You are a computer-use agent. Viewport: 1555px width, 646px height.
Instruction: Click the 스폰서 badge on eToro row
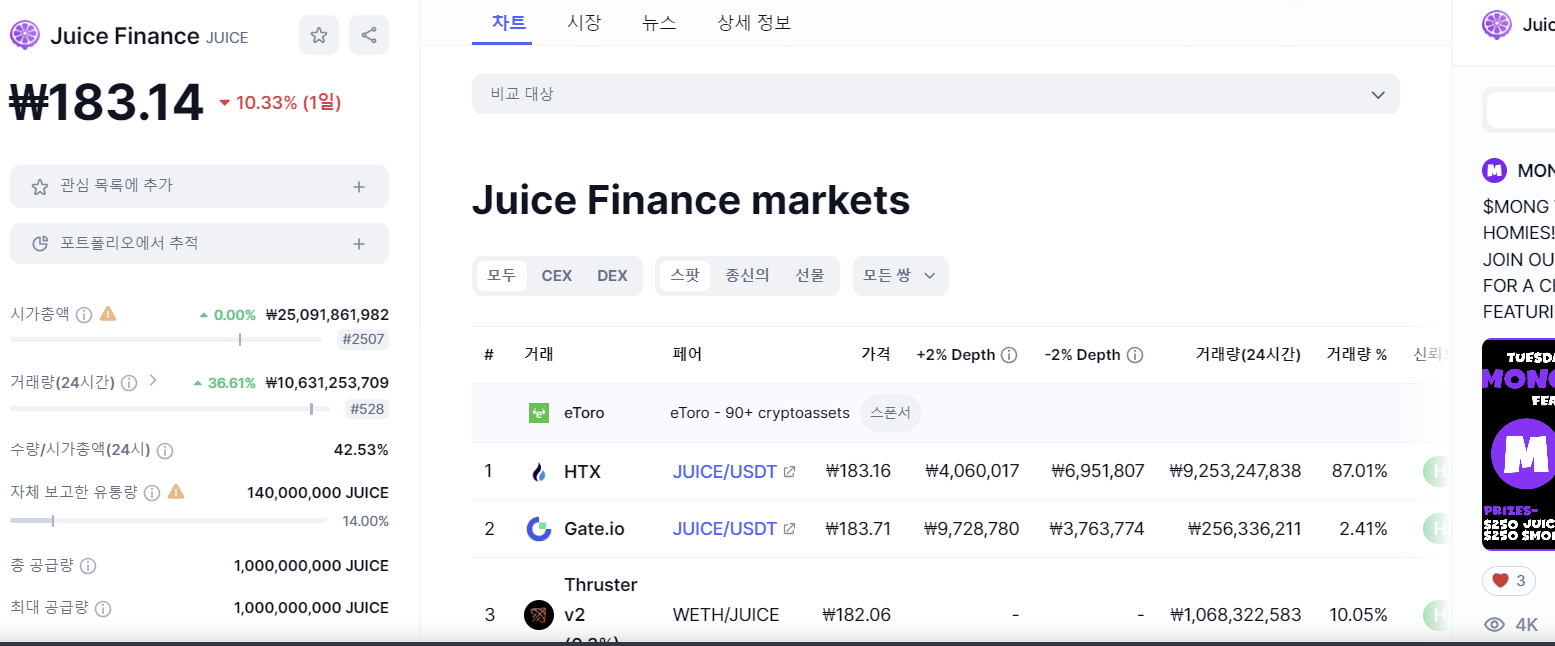click(x=890, y=413)
